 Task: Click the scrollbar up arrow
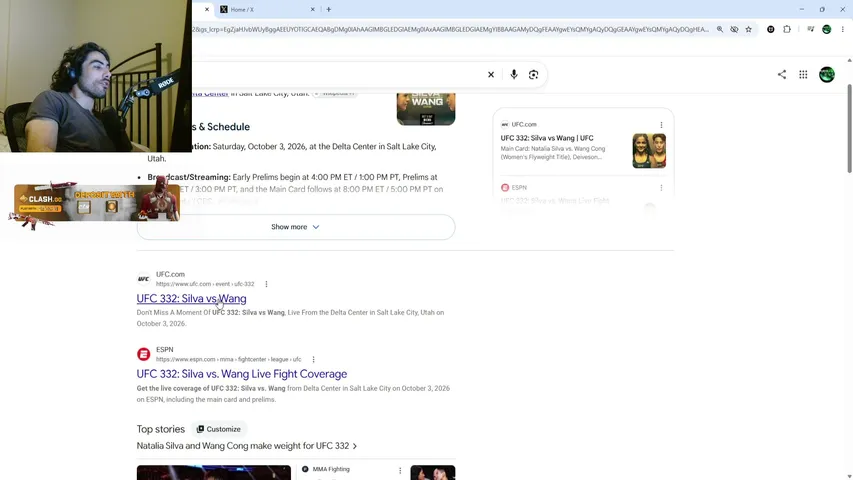point(849,60)
